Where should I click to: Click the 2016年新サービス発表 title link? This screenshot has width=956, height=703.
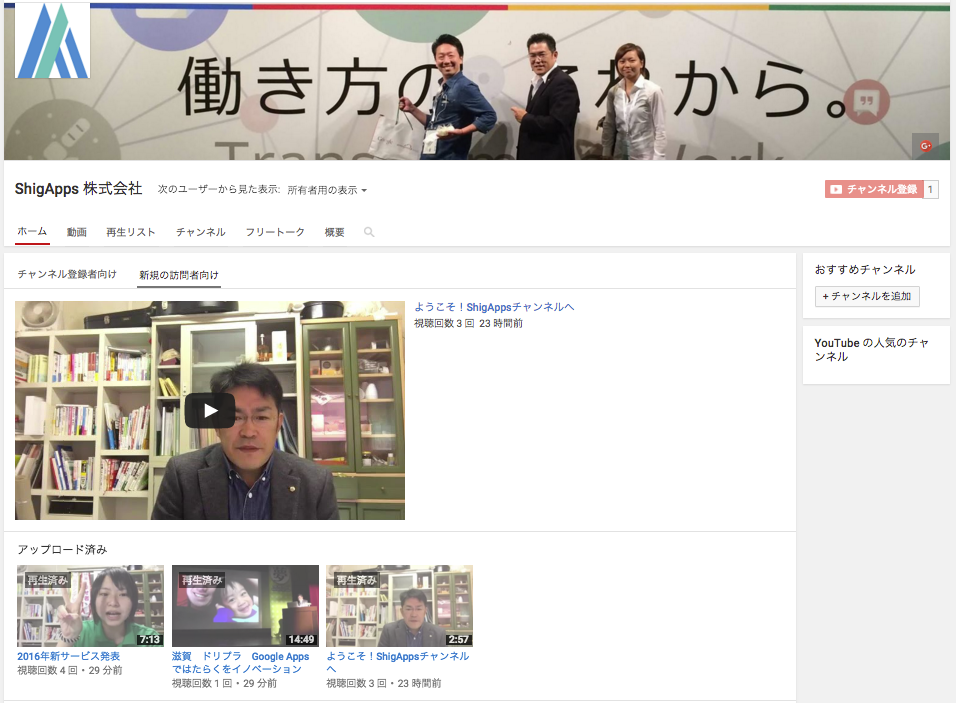click(x=69, y=656)
